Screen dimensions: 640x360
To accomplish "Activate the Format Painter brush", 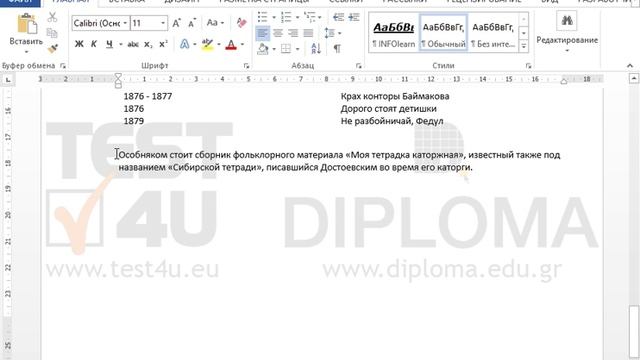I will [52, 49].
